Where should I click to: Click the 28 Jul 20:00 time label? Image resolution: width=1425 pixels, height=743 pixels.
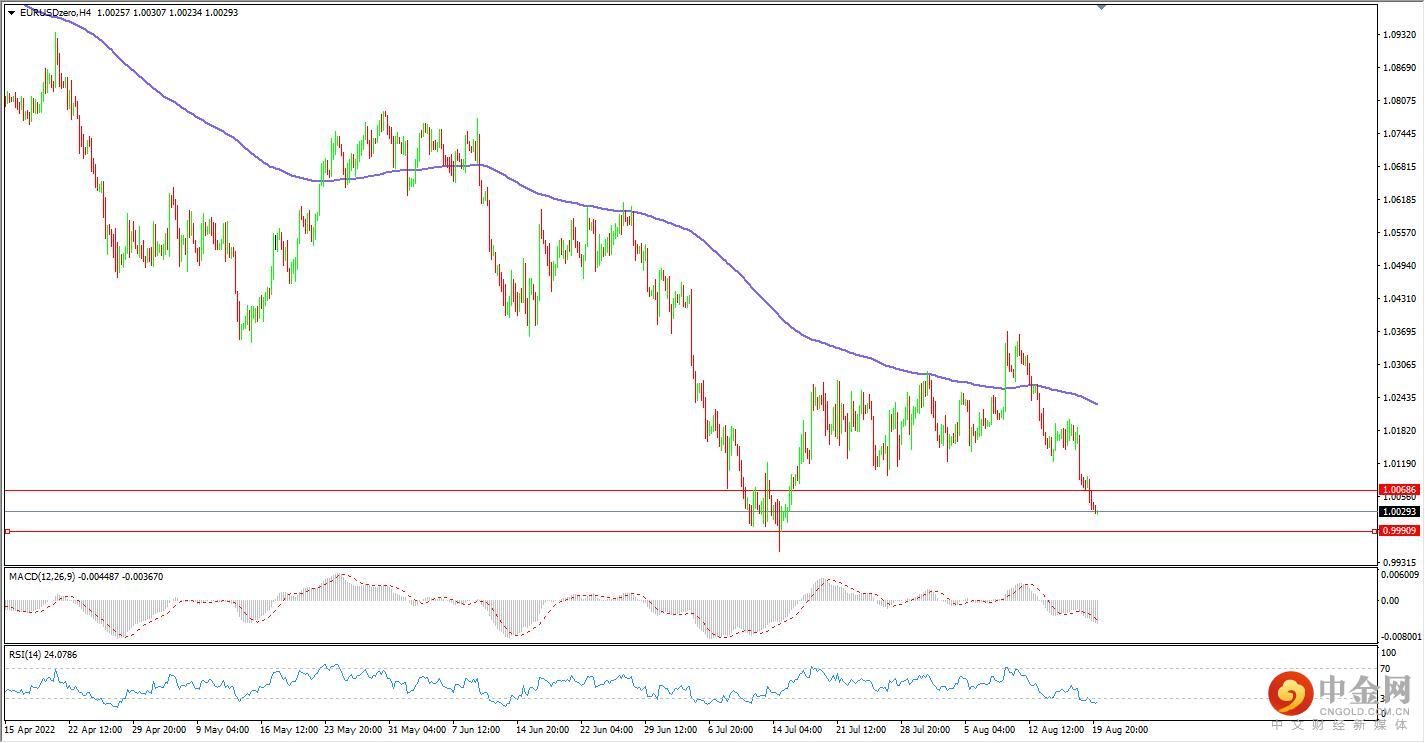coord(926,730)
